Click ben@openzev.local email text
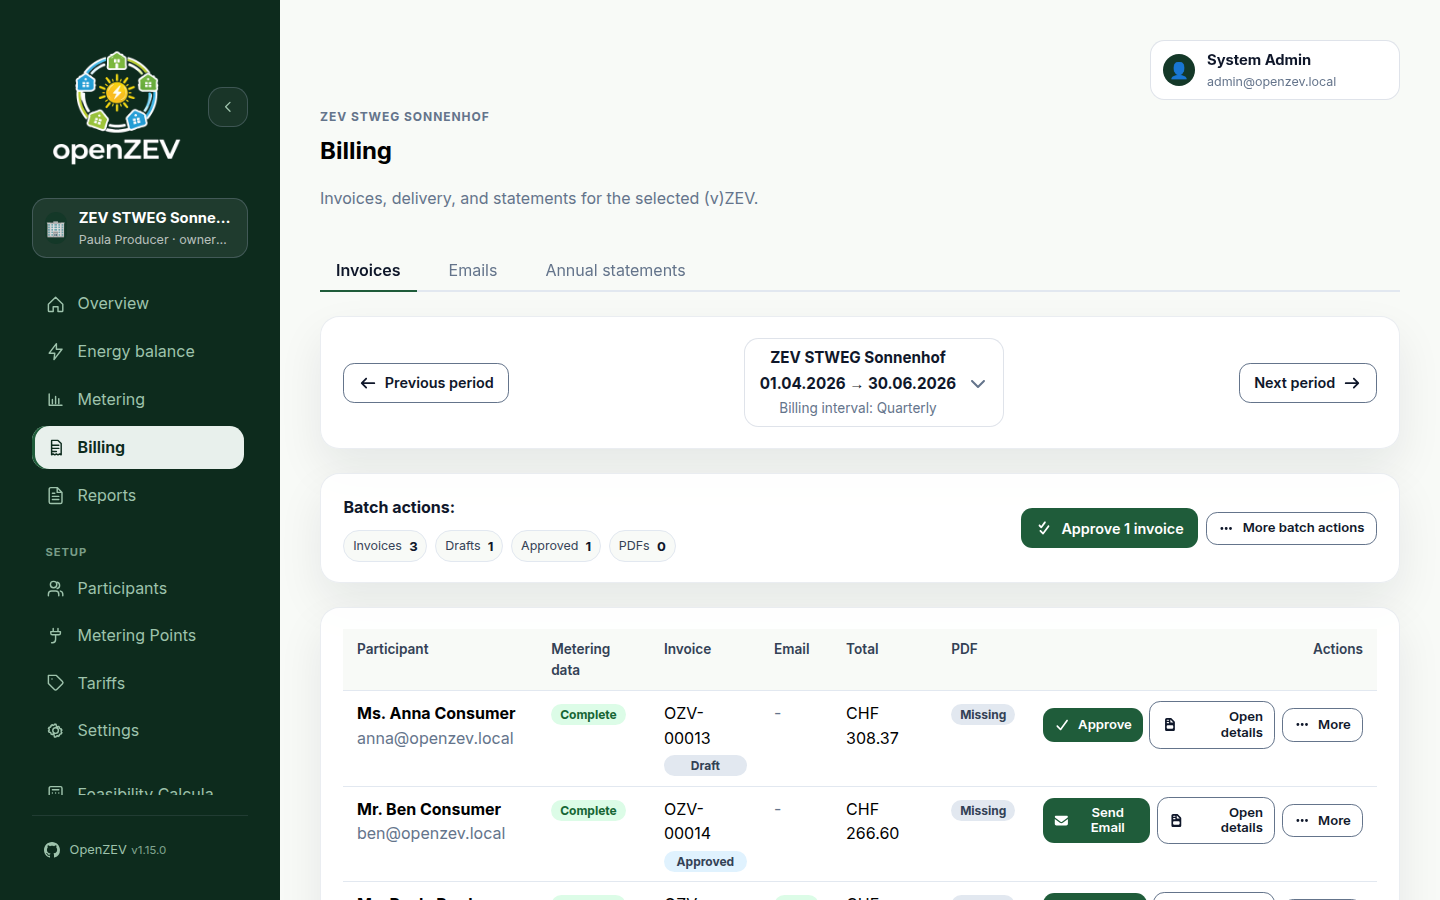 [431, 834]
